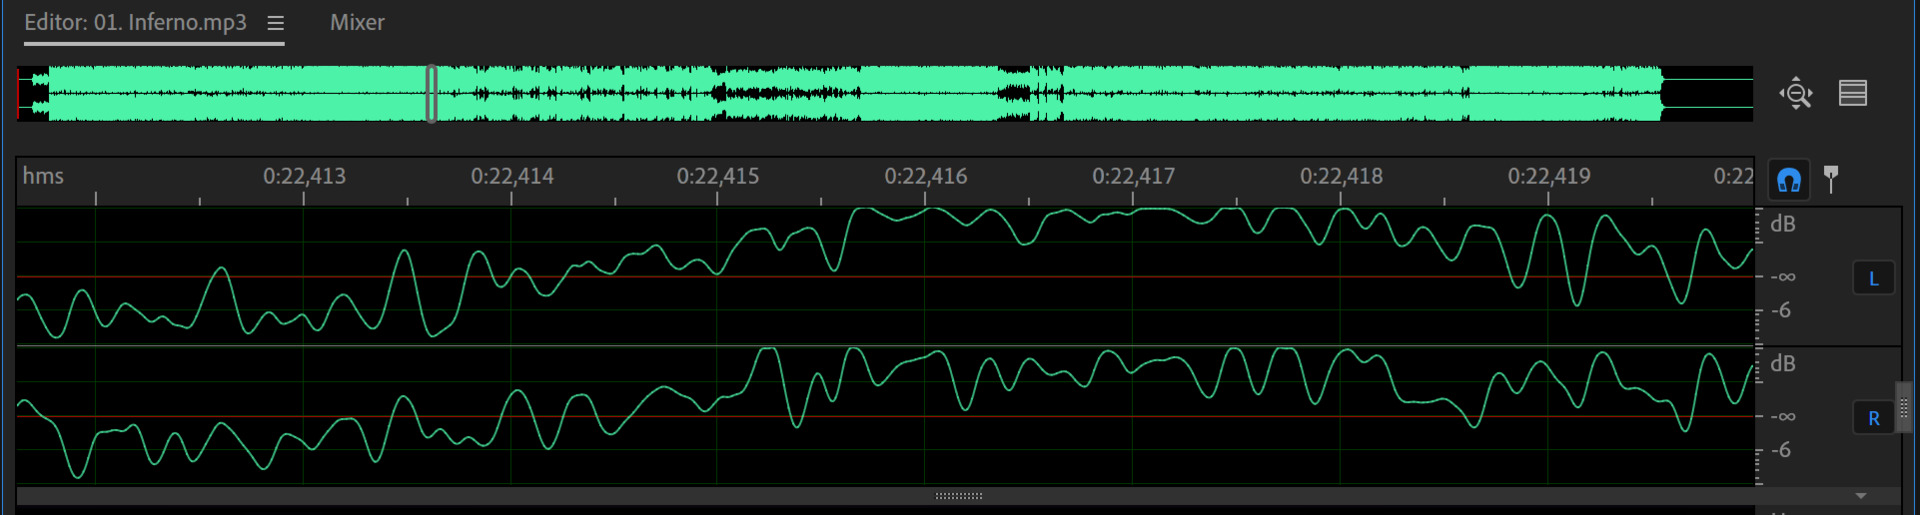This screenshot has width=1920, height=515.
Task: Select the Editor: 01. Inferno.mp3 tab
Action: (135, 23)
